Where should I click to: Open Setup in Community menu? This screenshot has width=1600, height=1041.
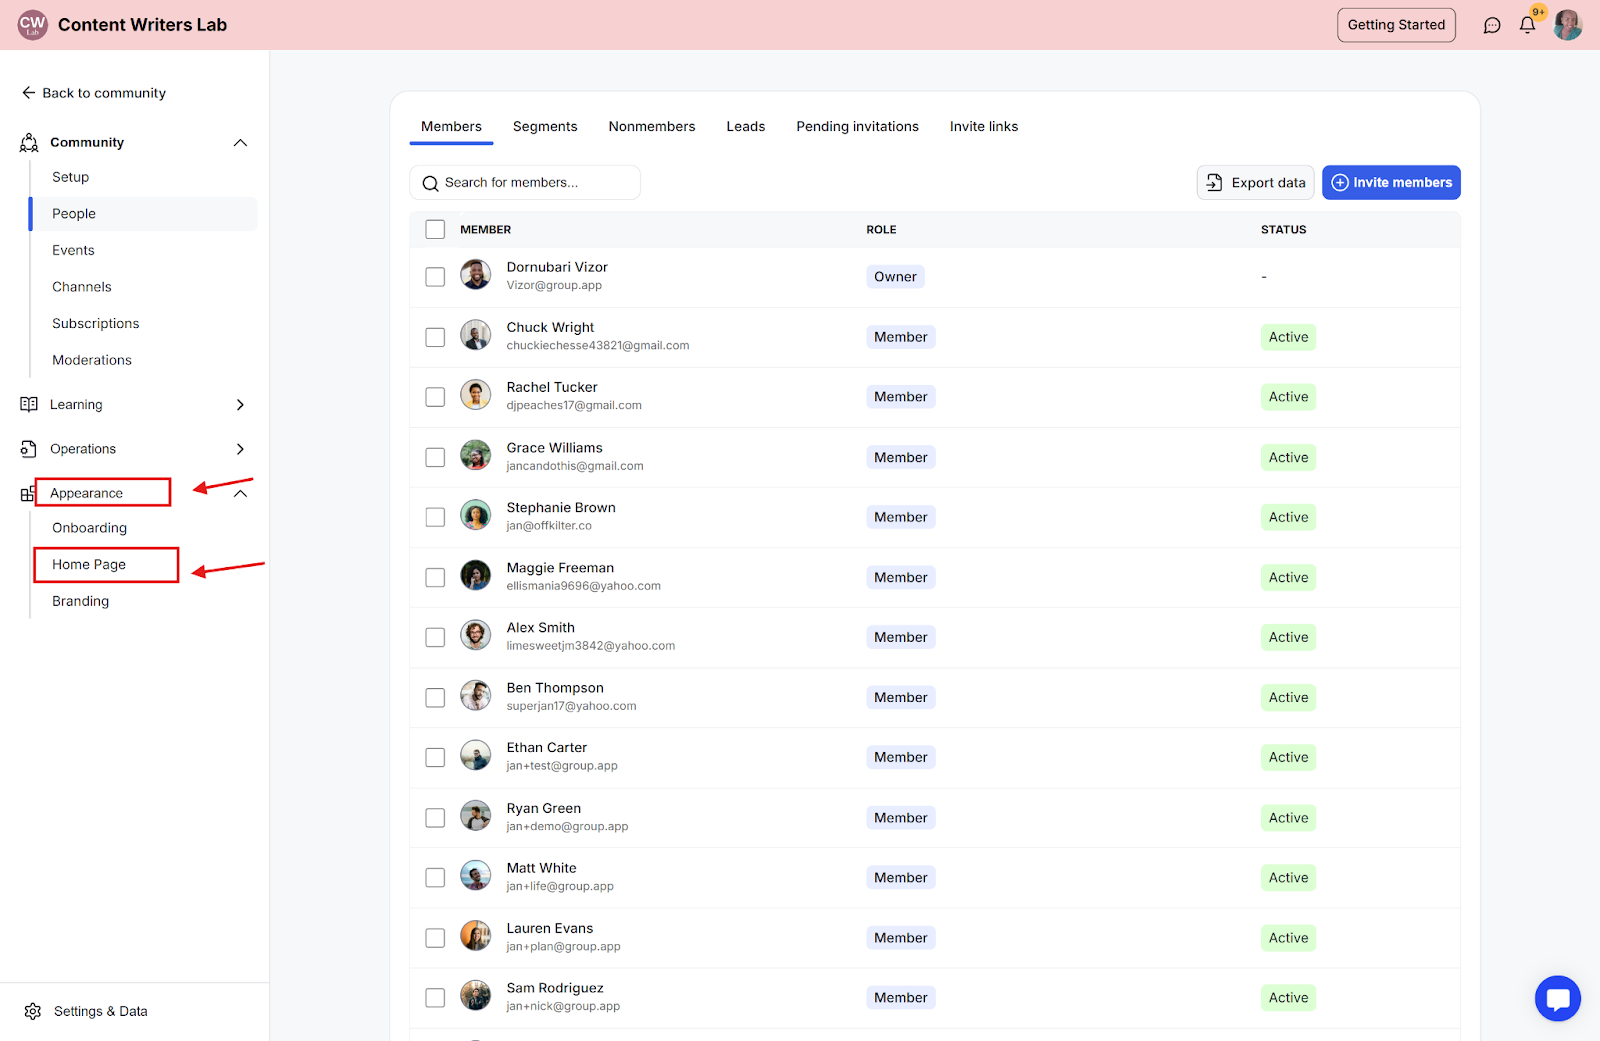coord(71,177)
